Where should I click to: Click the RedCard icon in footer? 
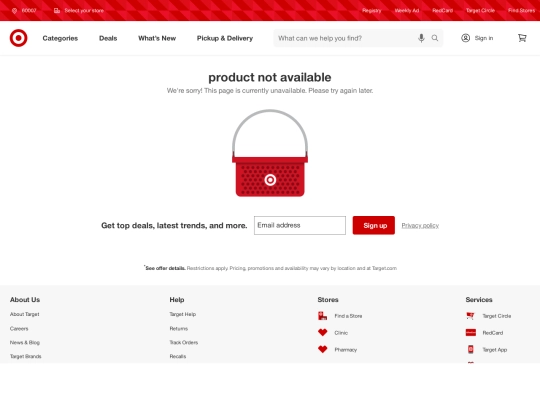[470, 332]
